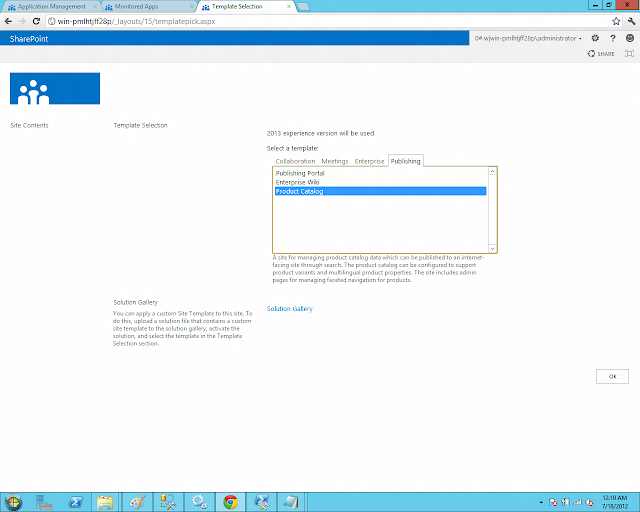The height and width of the screenshot is (512, 640).
Task: Open Server Manager from taskbar
Action: (44, 502)
